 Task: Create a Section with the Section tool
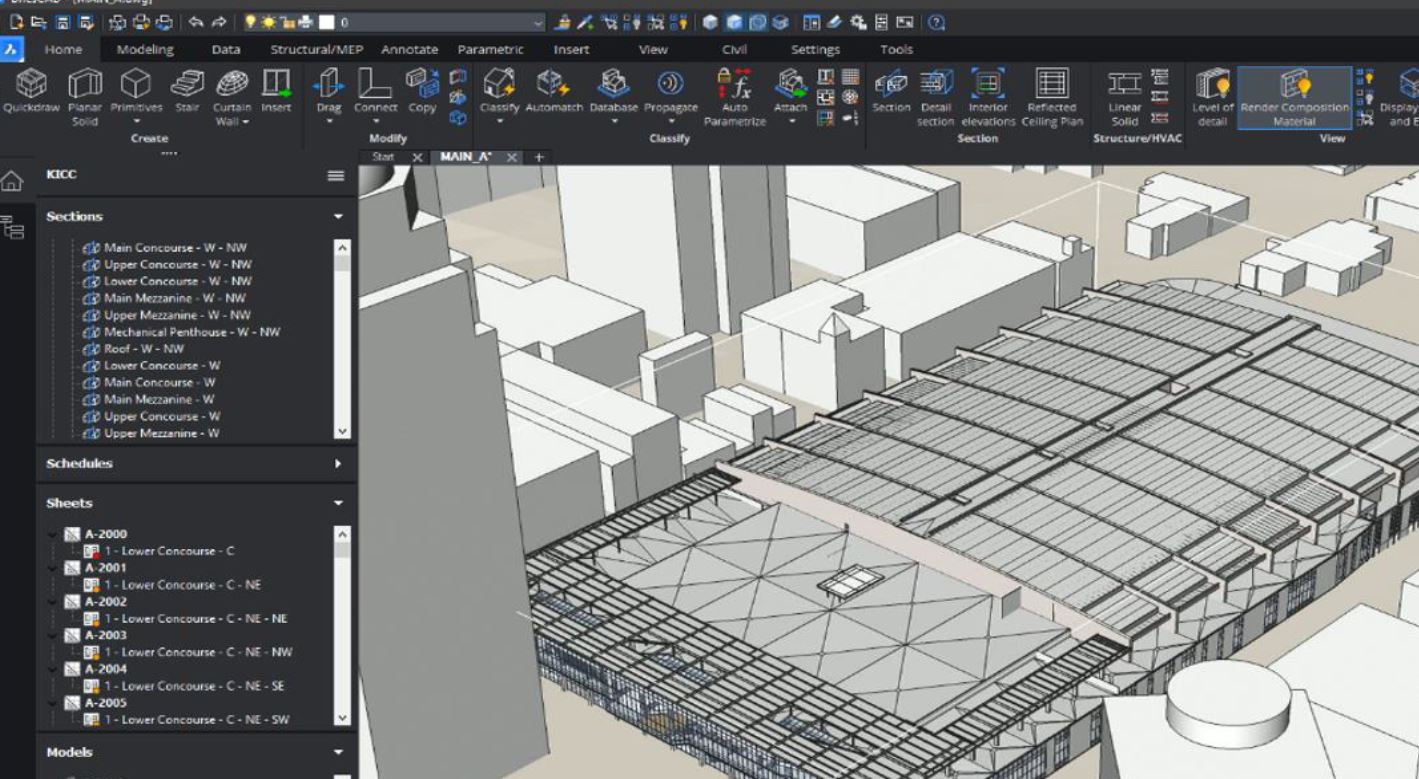point(891,92)
